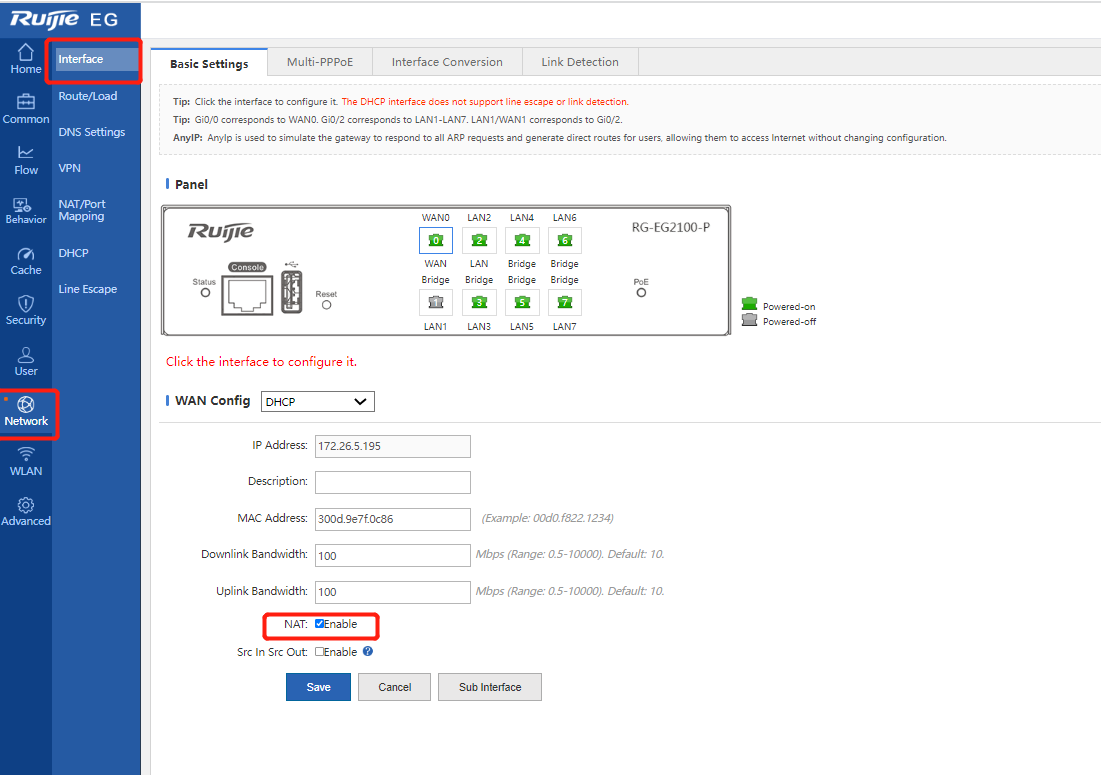The height and width of the screenshot is (775, 1101).
Task: Switch to the Multi-PPPoE tab
Action: 320,62
